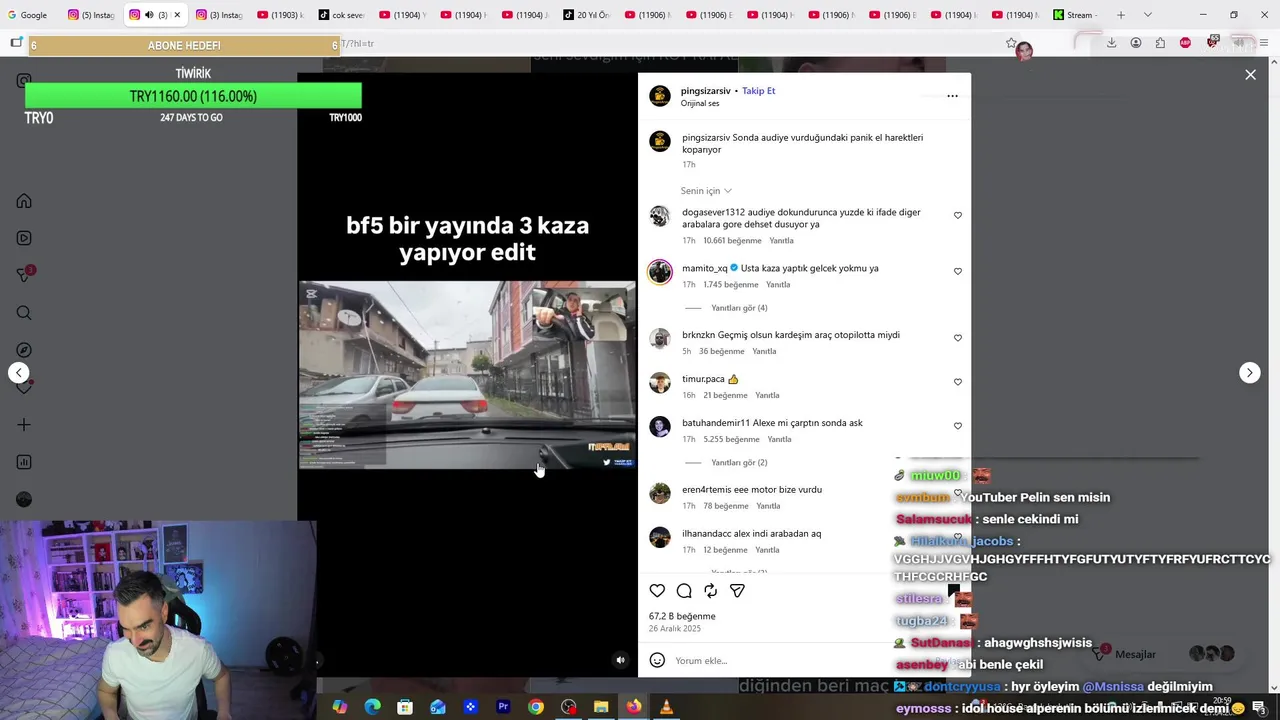Open the '67,2 B beğenme' likes list
1280x720 pixels.
(682, 616)
